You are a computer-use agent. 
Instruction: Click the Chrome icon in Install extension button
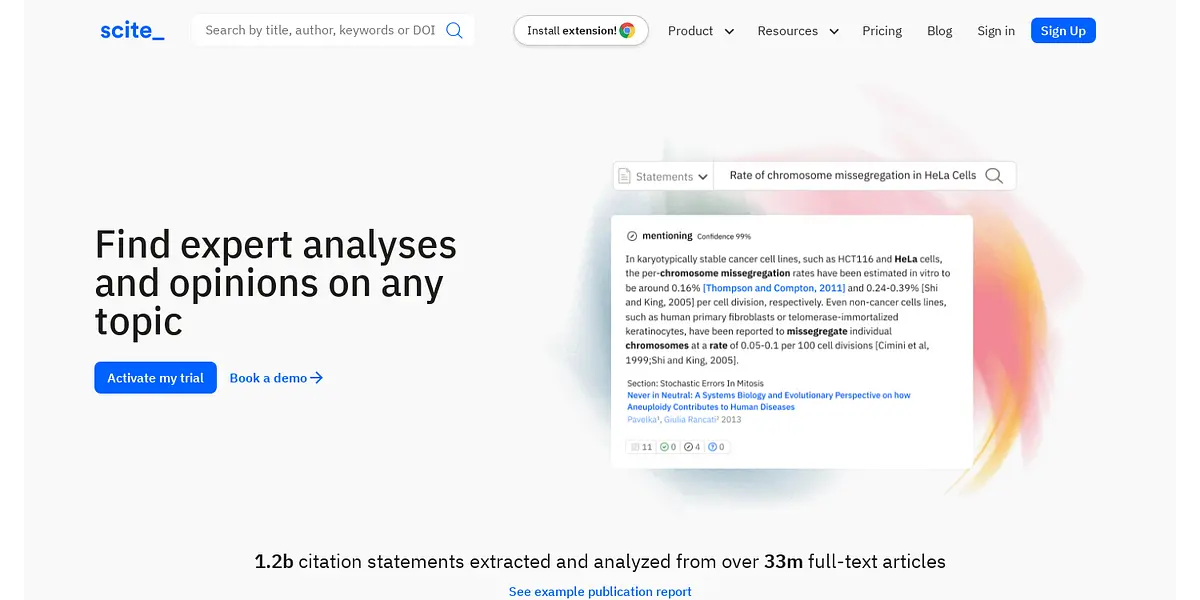pos(627,31)
